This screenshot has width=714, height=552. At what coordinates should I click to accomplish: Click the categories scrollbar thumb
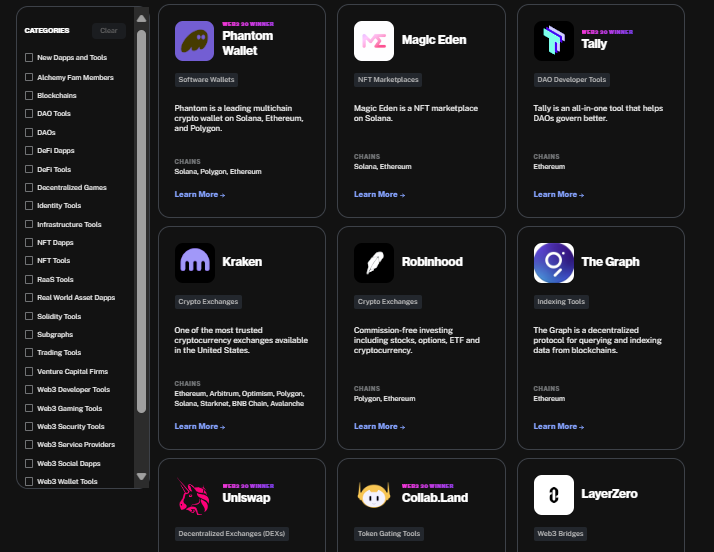[142, 221]
